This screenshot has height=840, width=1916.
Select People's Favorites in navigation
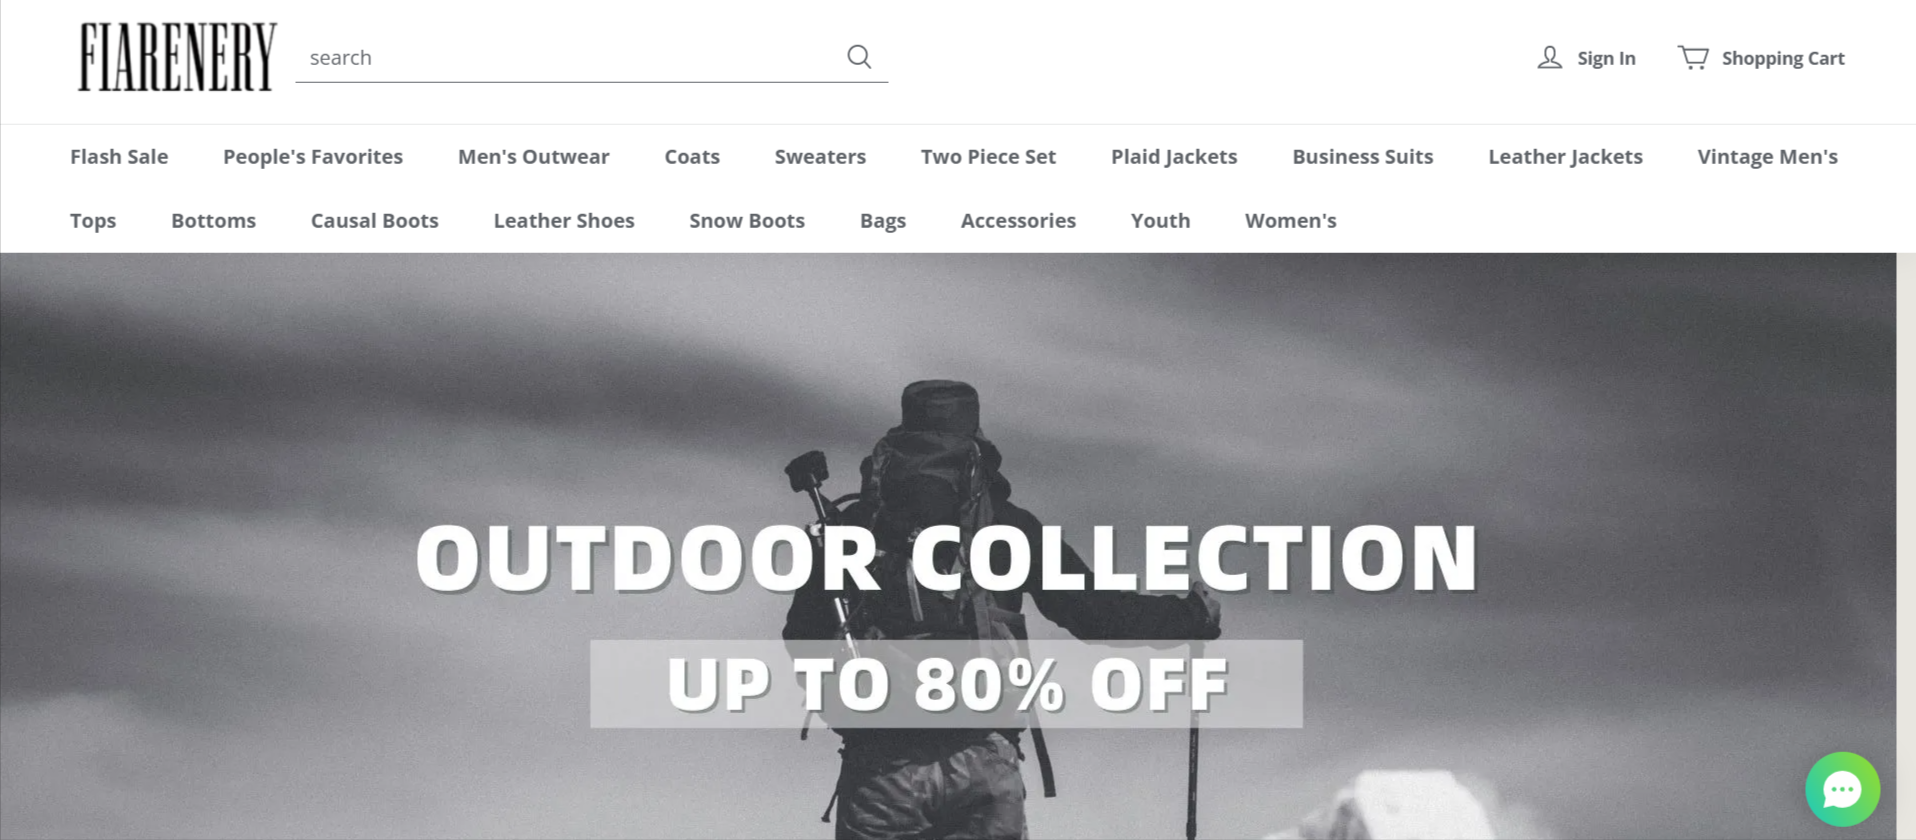tap(313, 156)
